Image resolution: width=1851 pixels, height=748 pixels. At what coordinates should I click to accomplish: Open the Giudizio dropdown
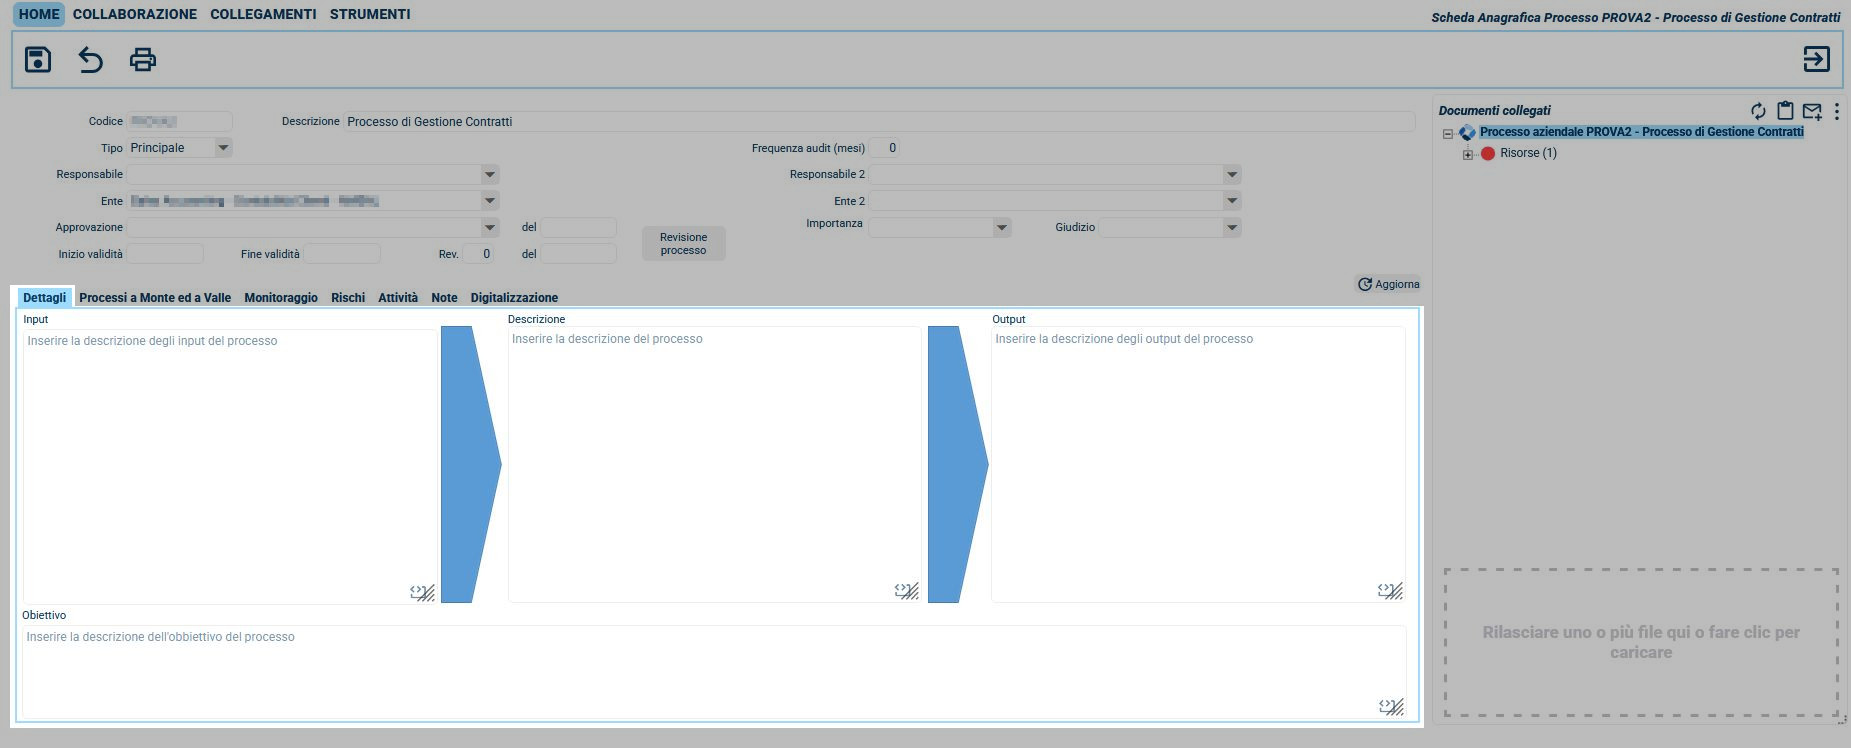[x=1231, y=227]
